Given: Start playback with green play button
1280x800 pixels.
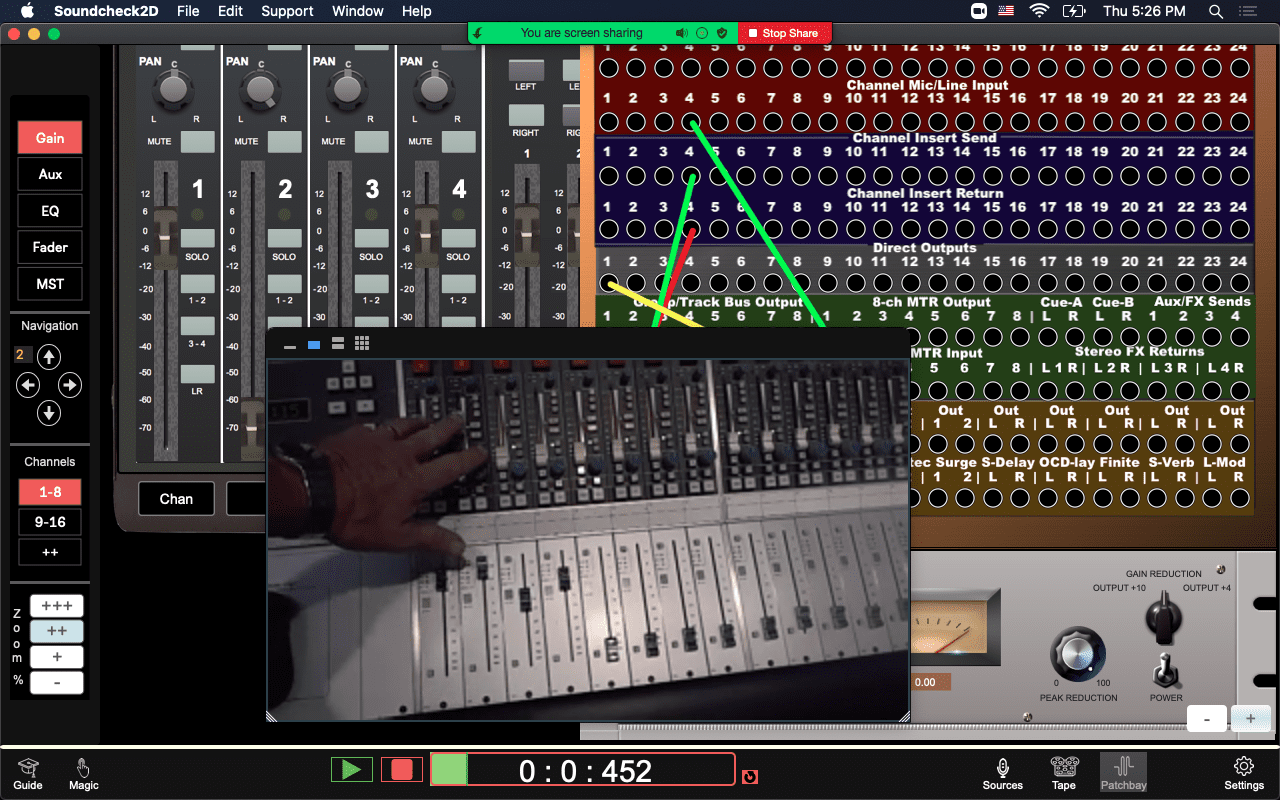Looking at the screenshot, I should click(352, 769).
